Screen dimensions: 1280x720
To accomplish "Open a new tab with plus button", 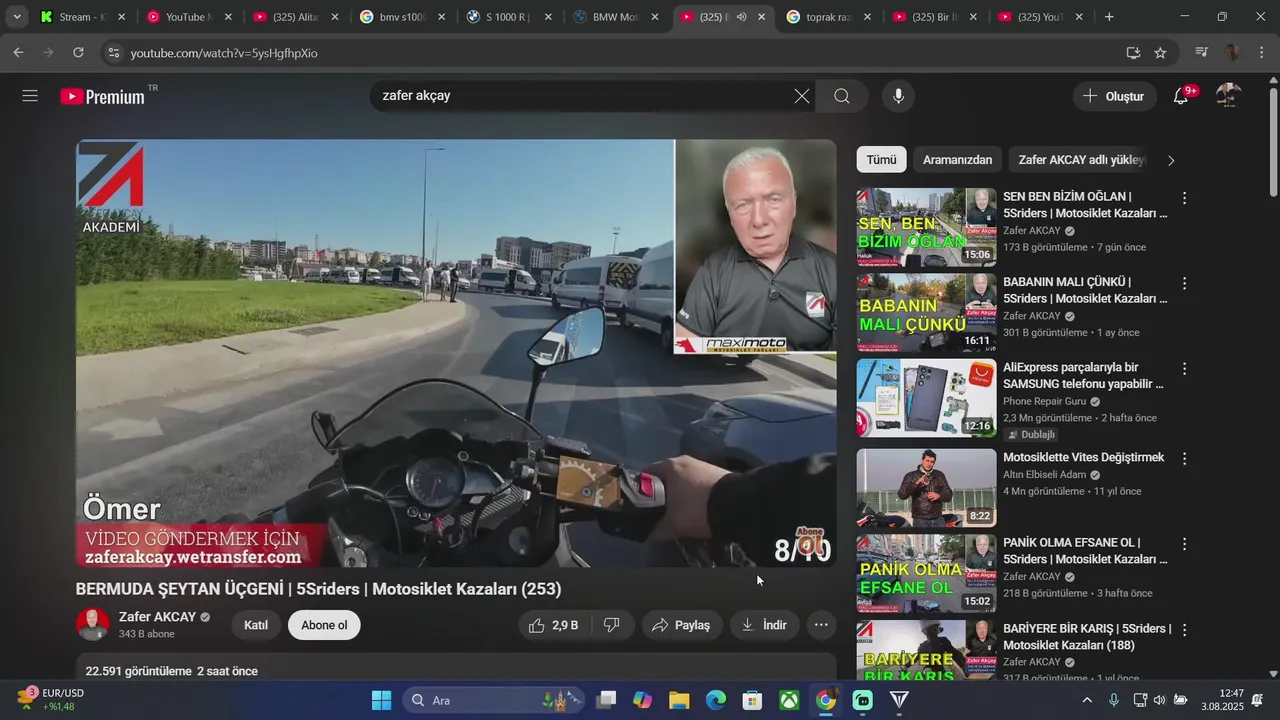I will coord(1109,17).
